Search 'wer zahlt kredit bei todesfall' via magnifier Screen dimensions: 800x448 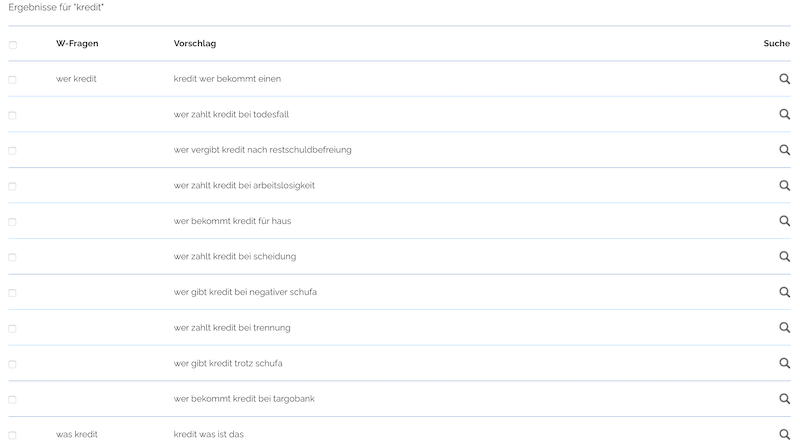785,114
